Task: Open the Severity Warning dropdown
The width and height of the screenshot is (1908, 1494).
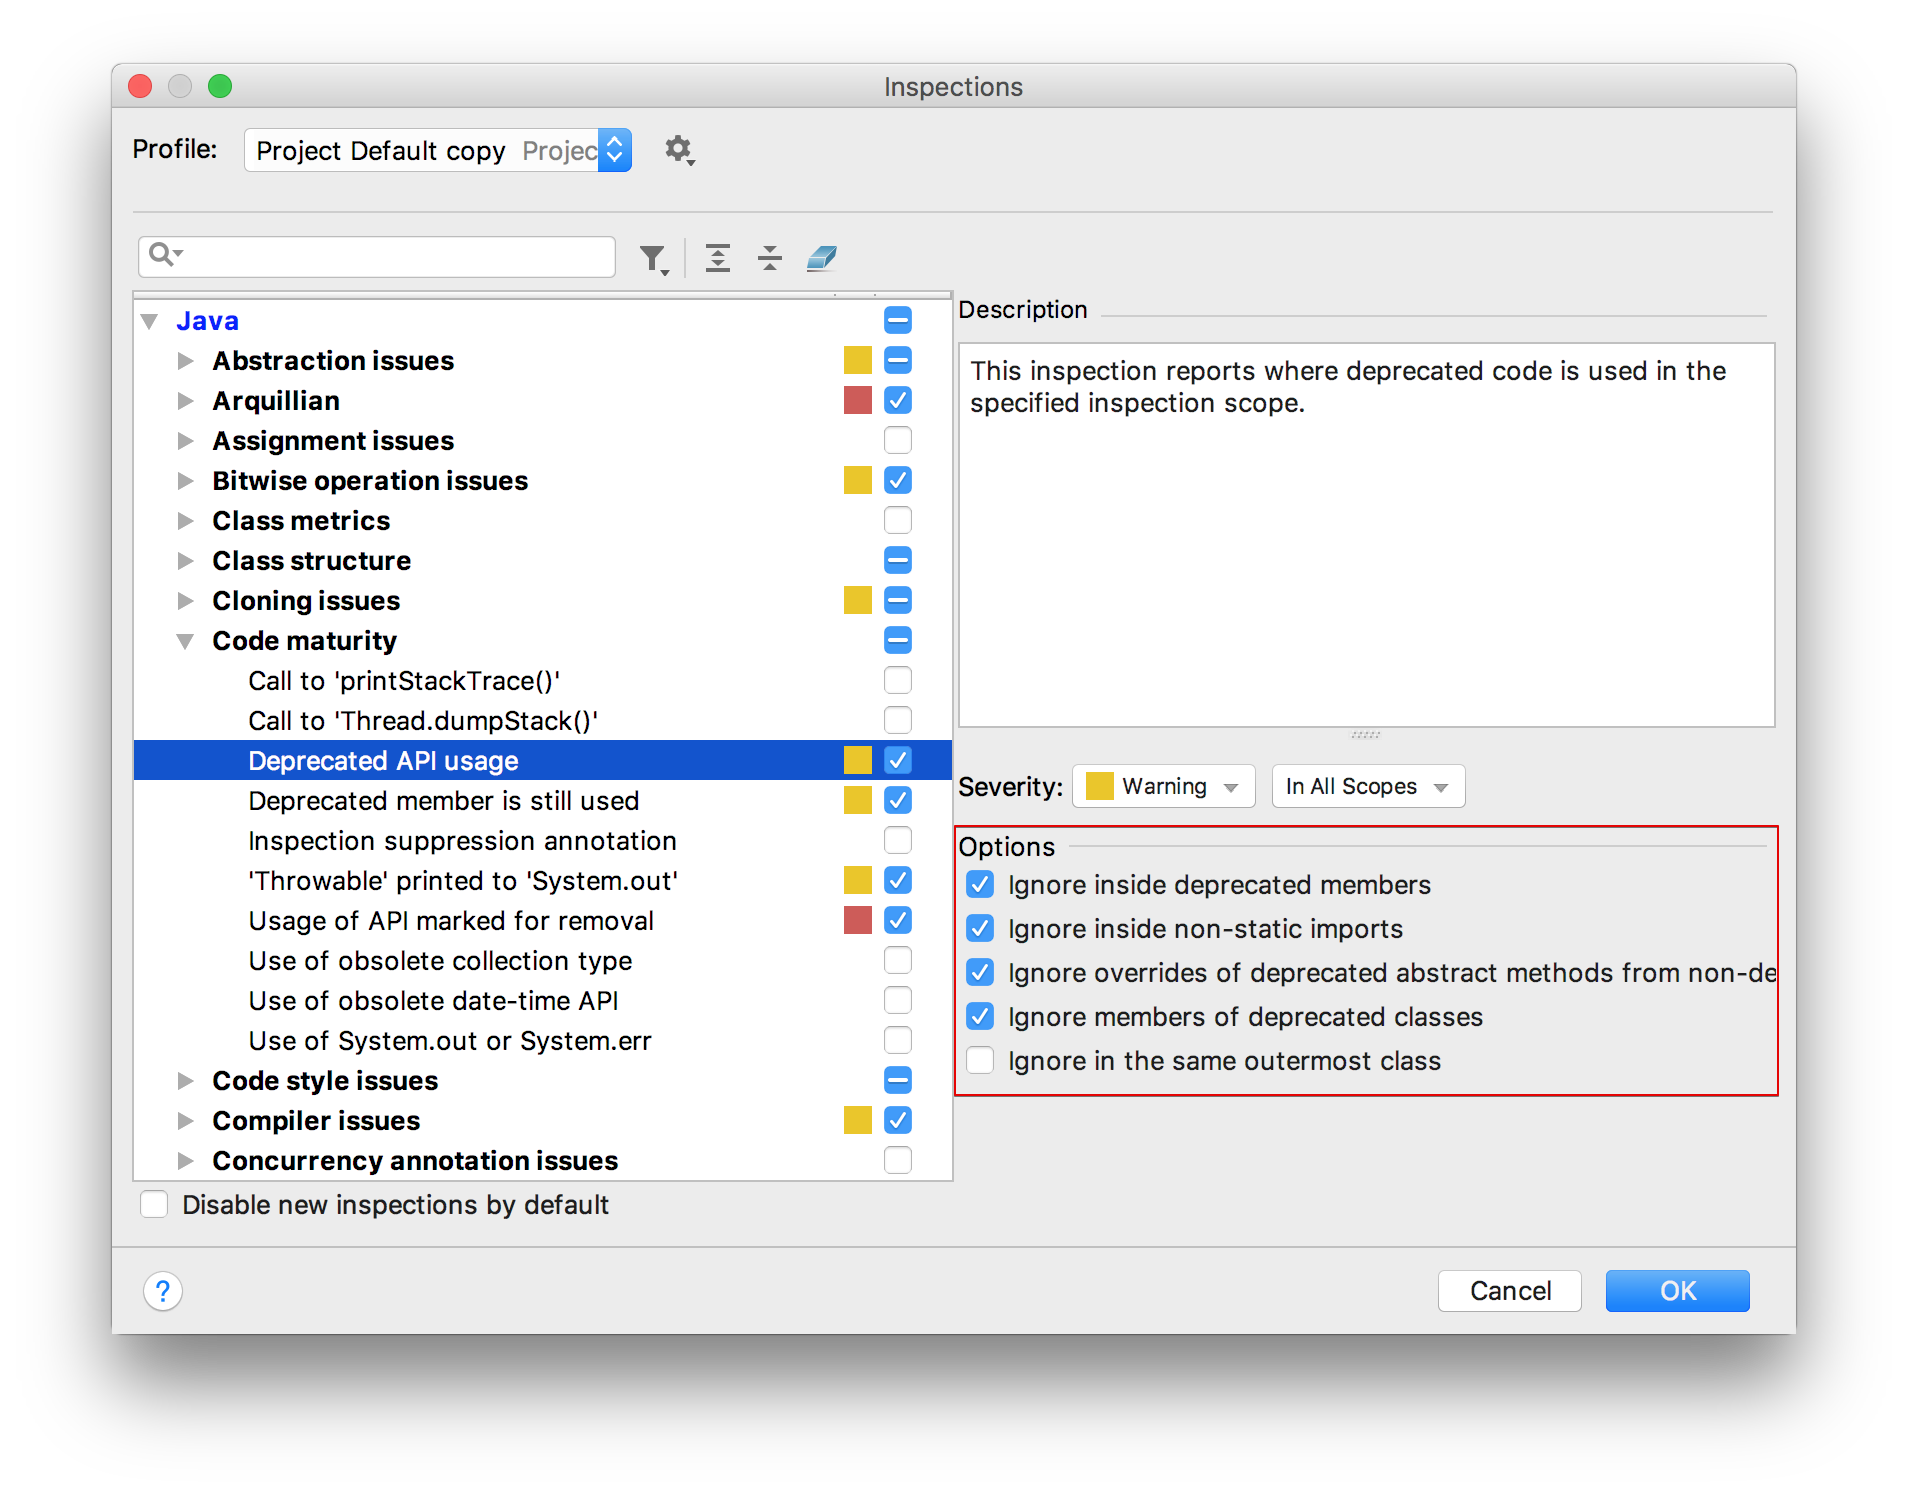Action: 1163,786
